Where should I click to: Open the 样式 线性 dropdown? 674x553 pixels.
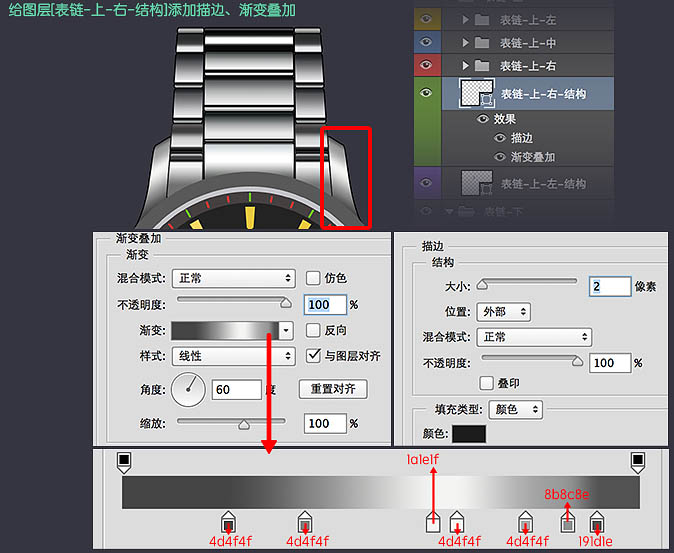pyautogui.click(x=234, y=356)
